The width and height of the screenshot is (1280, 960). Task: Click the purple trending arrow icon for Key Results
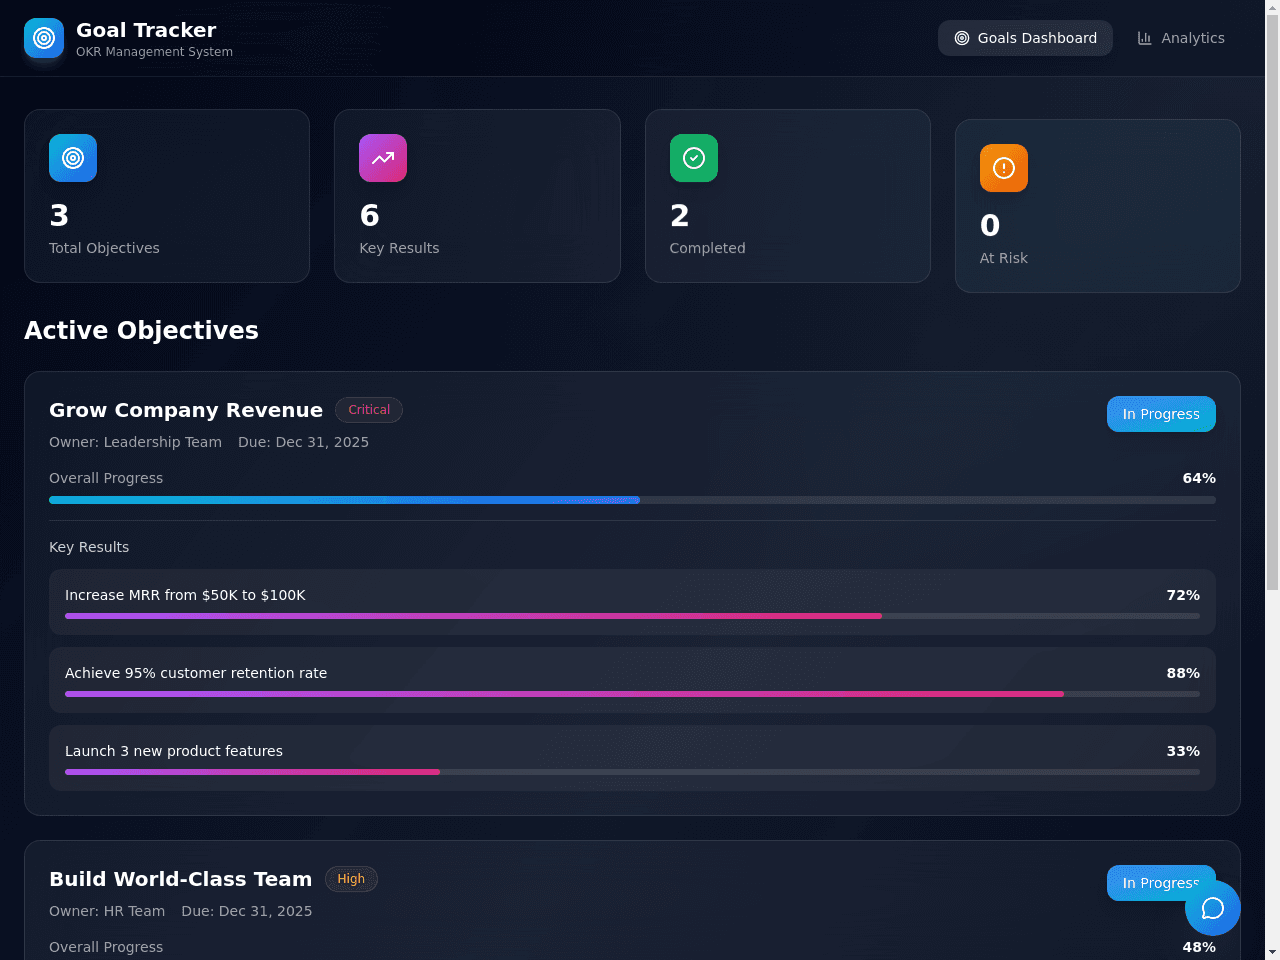coord(383,158)
